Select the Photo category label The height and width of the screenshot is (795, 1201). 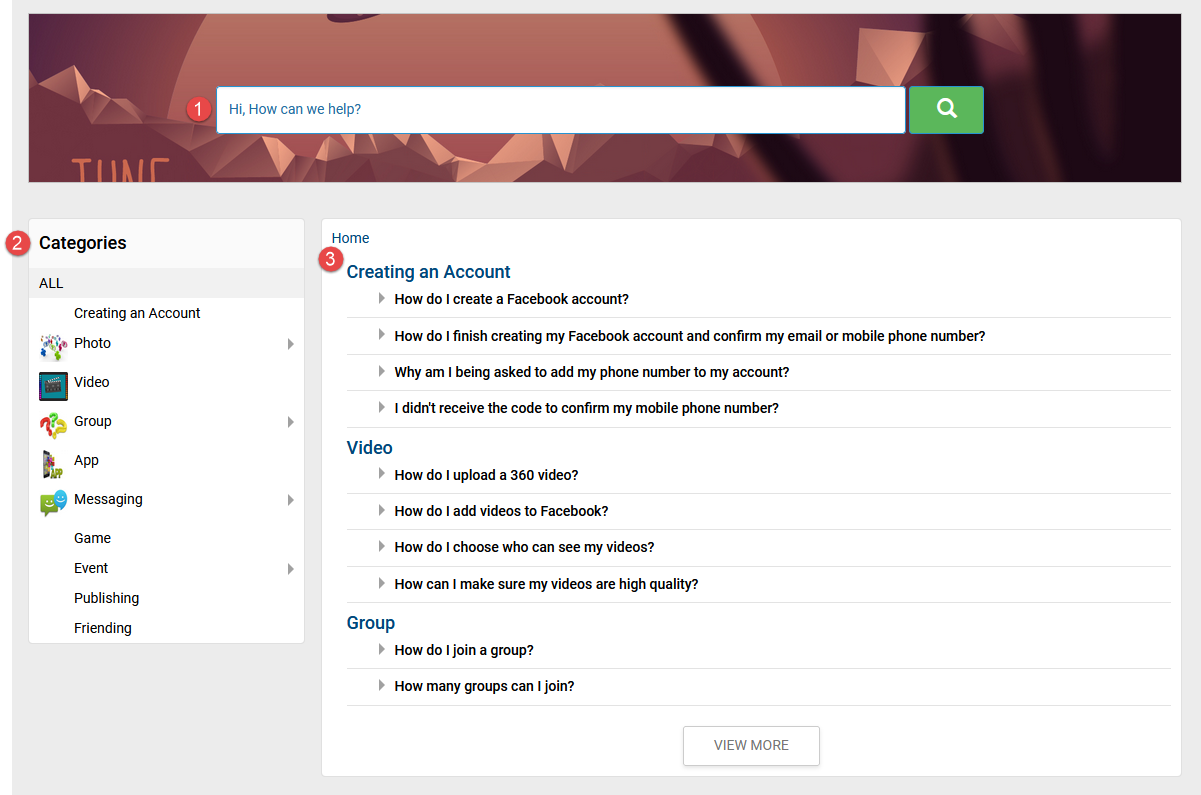click(x=92, y=343)
